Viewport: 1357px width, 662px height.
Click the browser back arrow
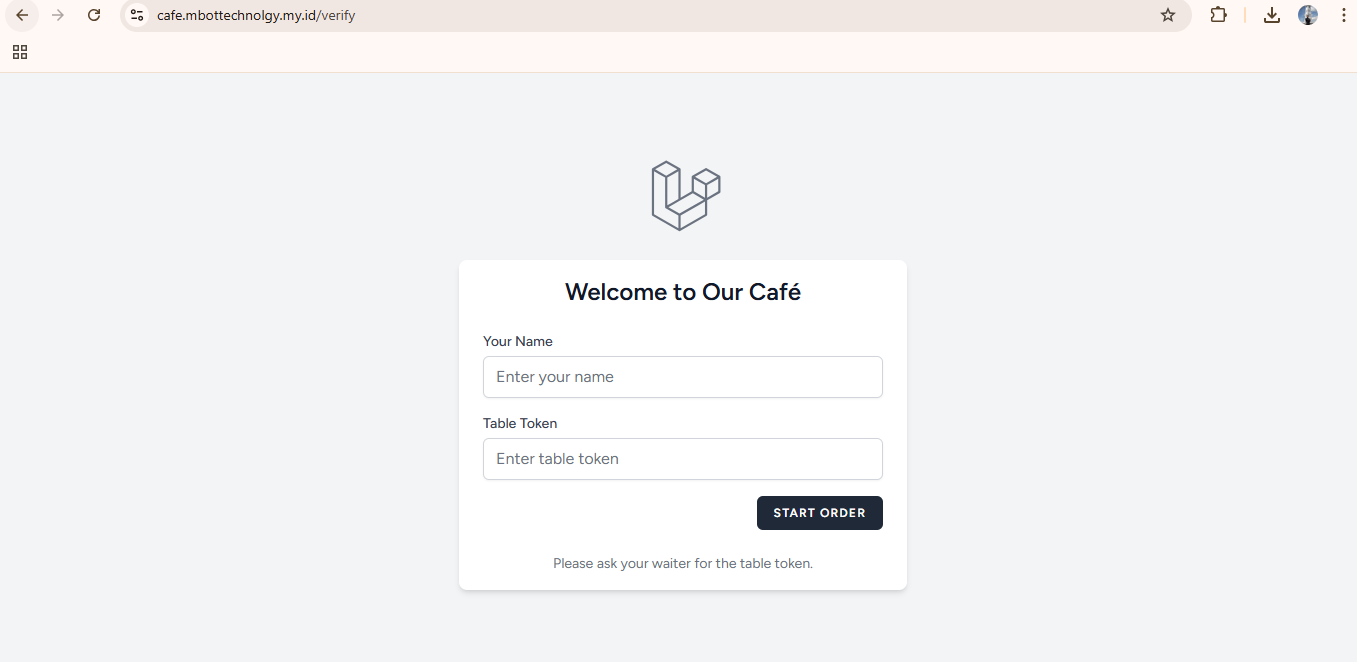[22, 15]
